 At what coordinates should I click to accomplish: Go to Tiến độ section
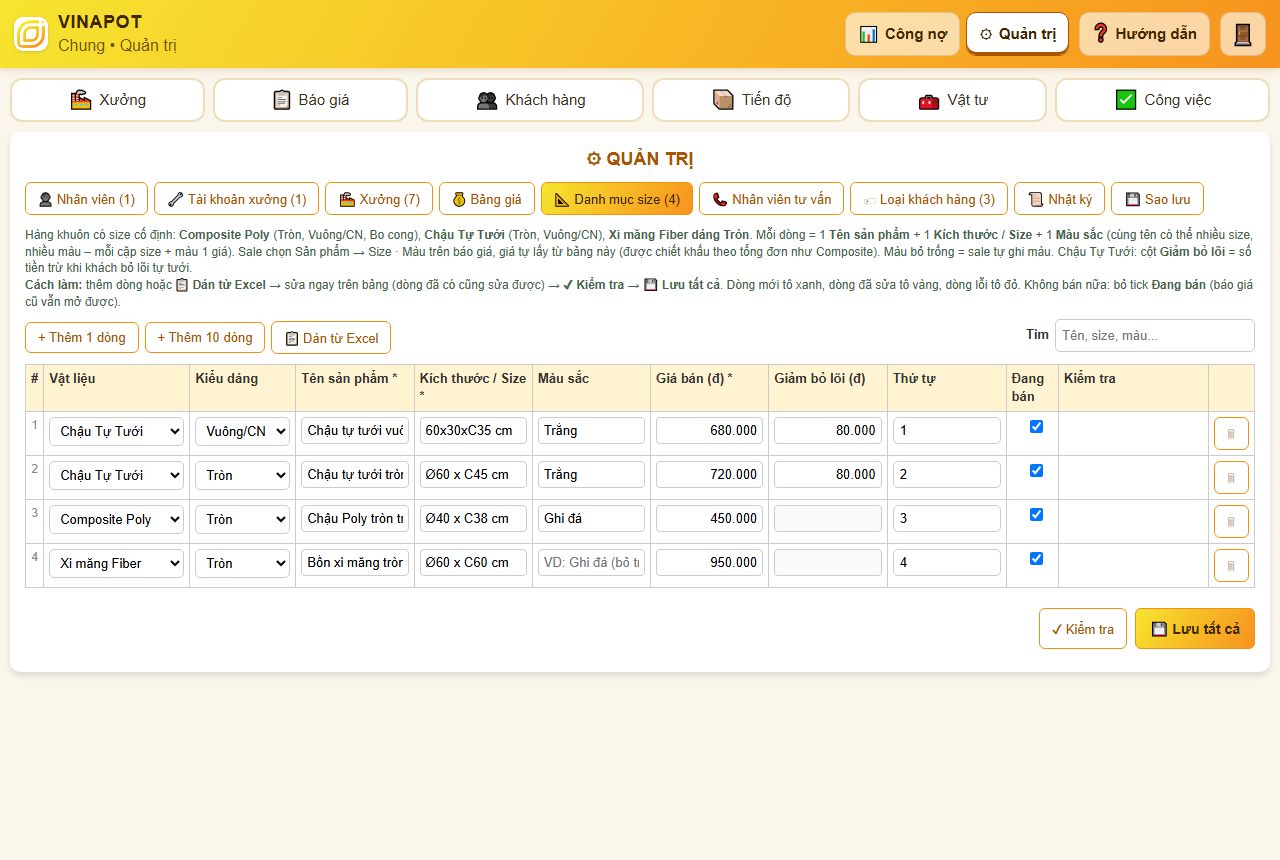click(x=751, y=100)
